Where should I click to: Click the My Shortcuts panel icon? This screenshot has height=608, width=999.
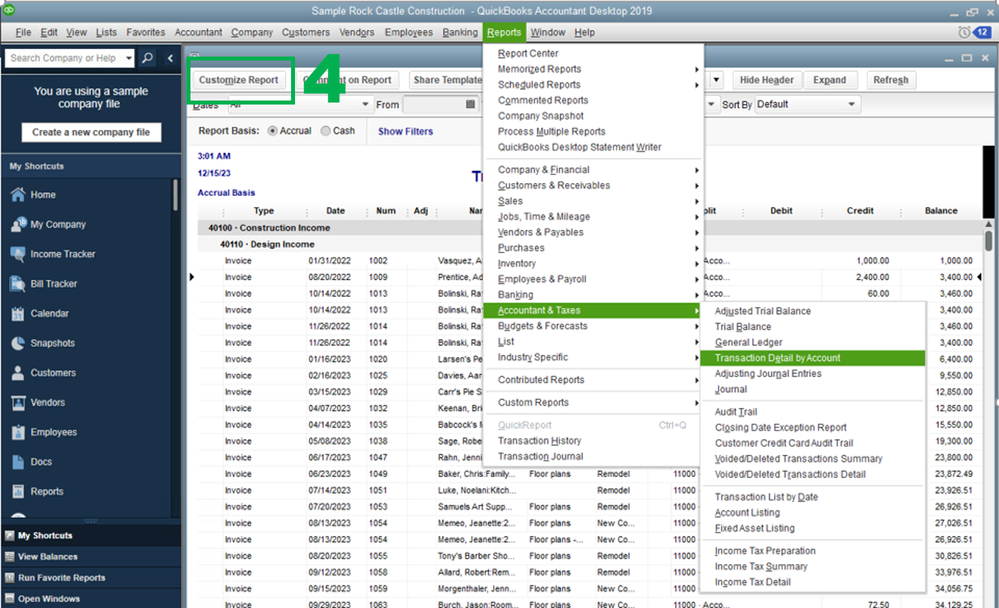click(10, 535)
